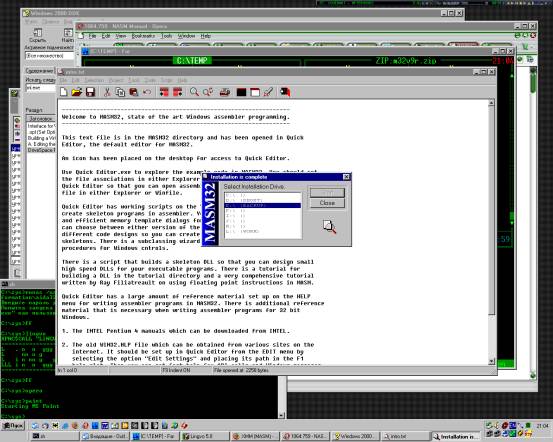The height and width of the screenshot is (442, 553).
Task: Click the editor's vertical scrollbar up arrow
Action: coord(491,103)
